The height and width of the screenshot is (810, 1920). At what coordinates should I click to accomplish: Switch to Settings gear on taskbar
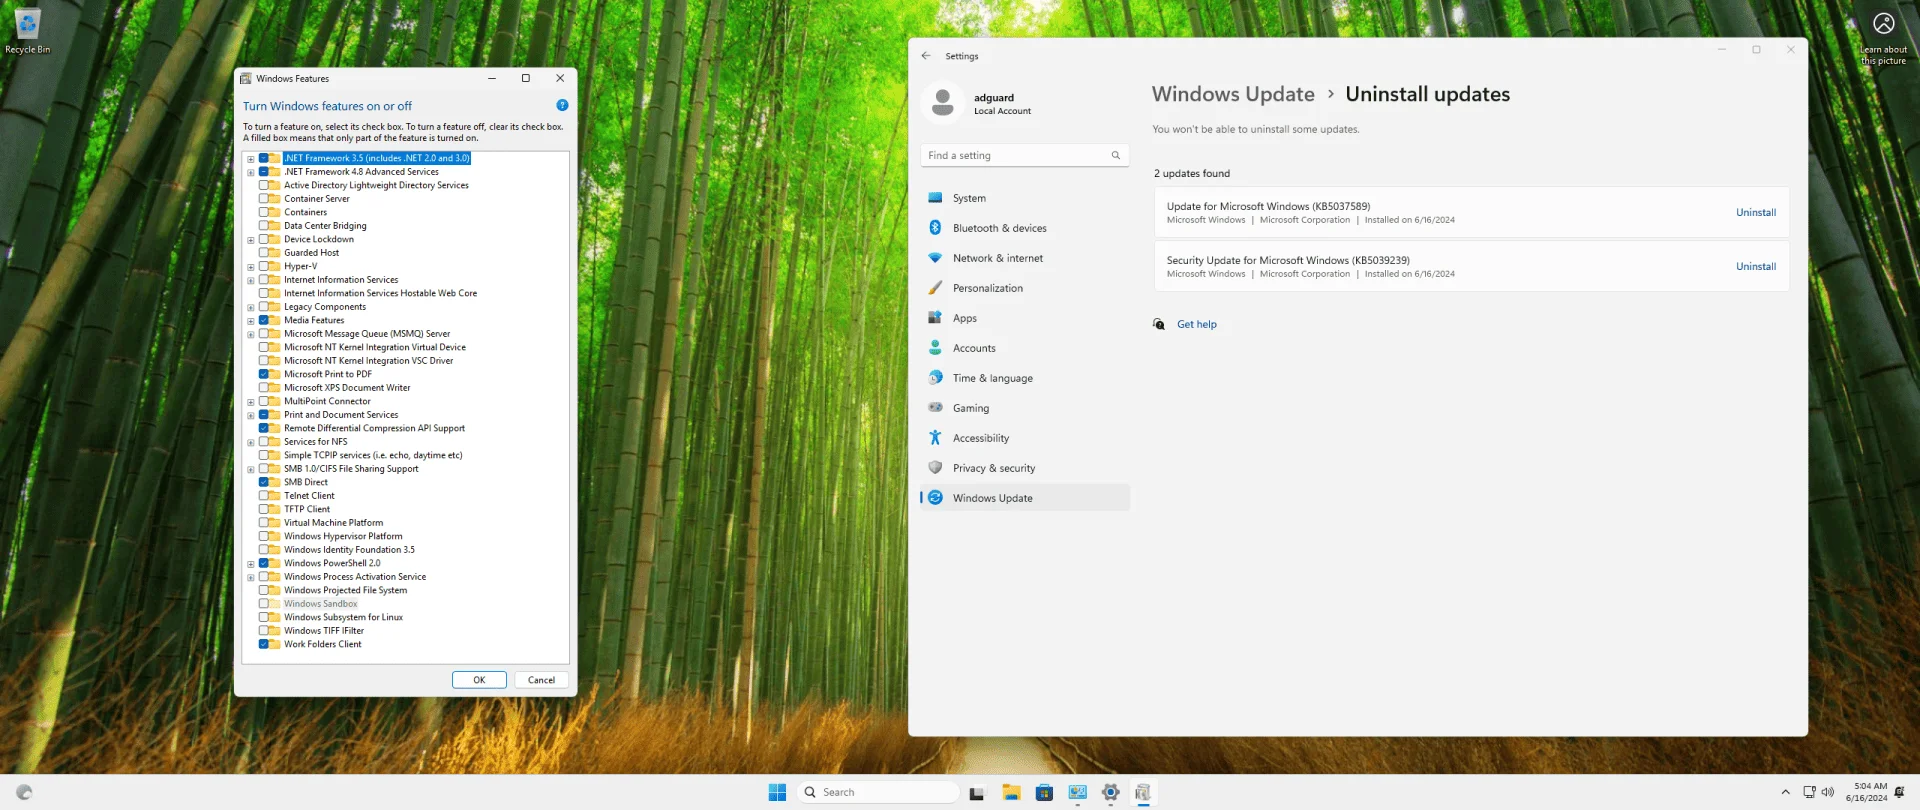tap(1110, 793)
